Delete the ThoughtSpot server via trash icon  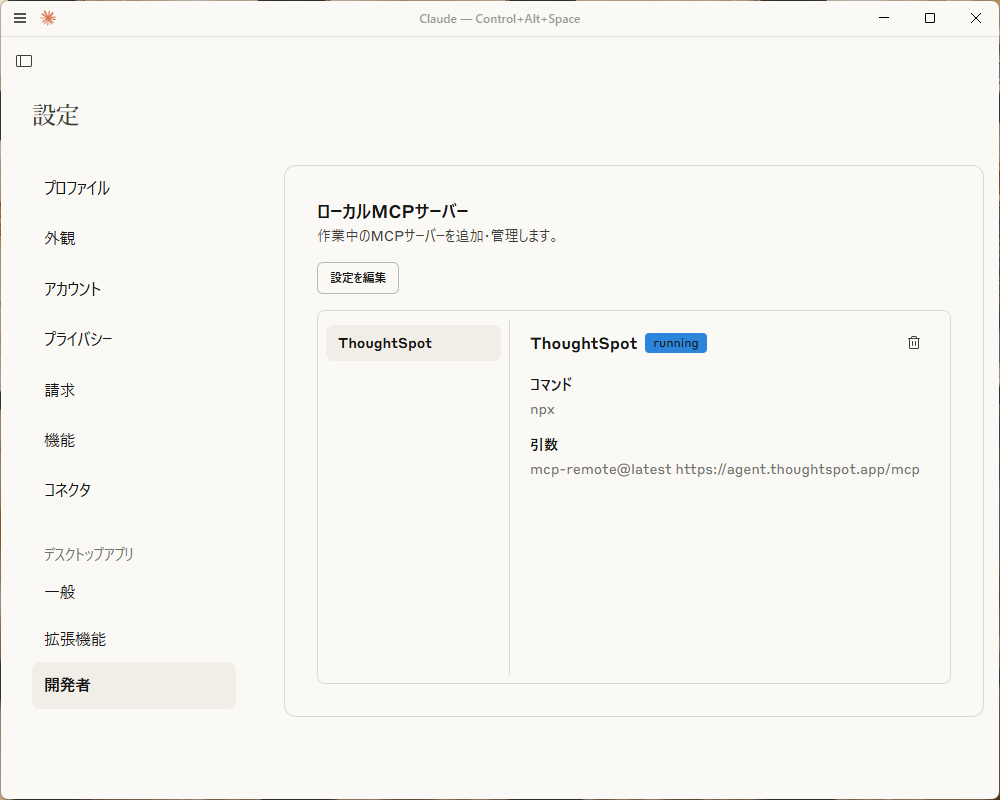pyautogui.click(x=913, y=343)
